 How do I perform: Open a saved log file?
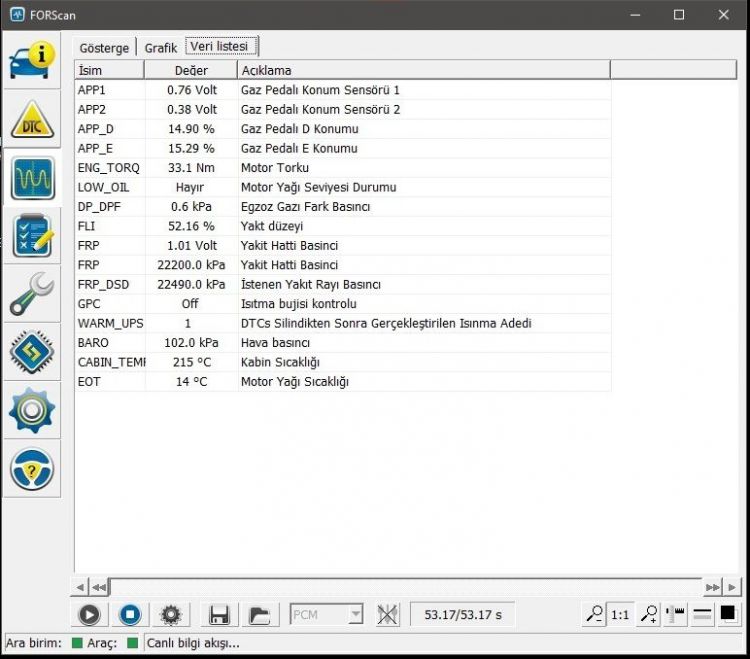click(x=260, y=615)
